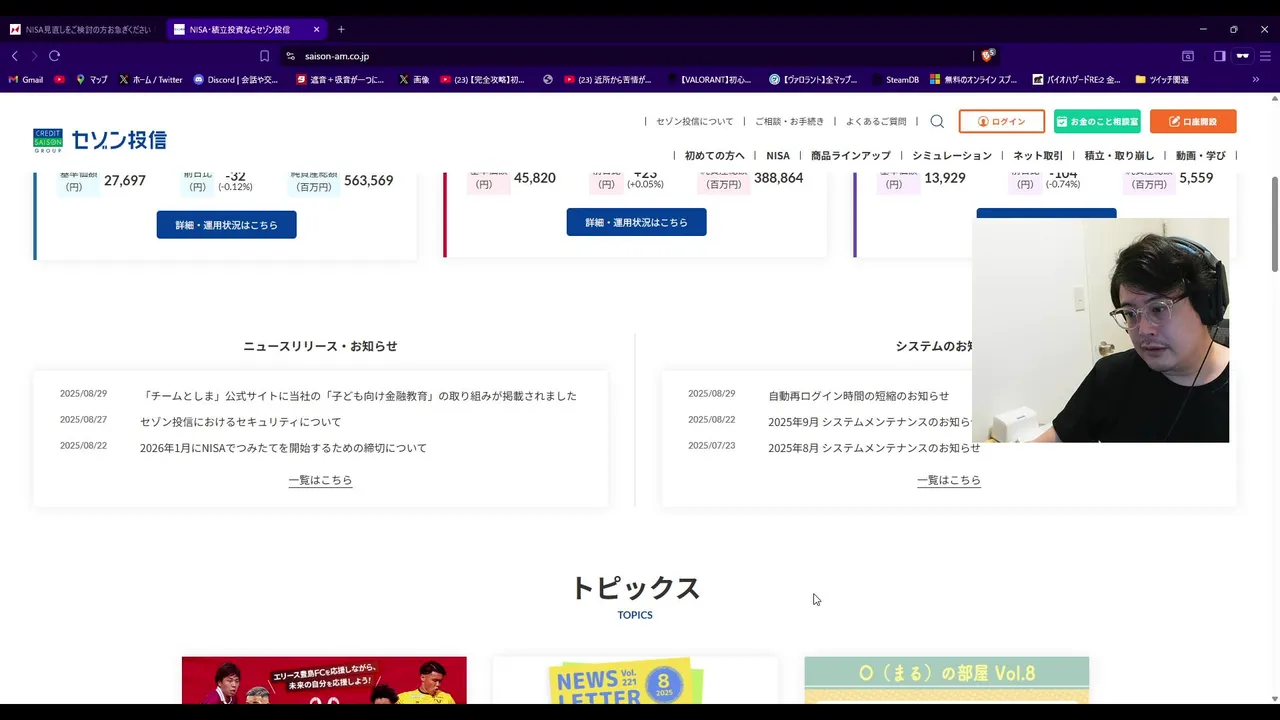Image resolution: width=1280 pixels, height=720 pixels.
Task: Click 詳細・運用状況はこちら under 27,697 fund
Action: (227, 224)
